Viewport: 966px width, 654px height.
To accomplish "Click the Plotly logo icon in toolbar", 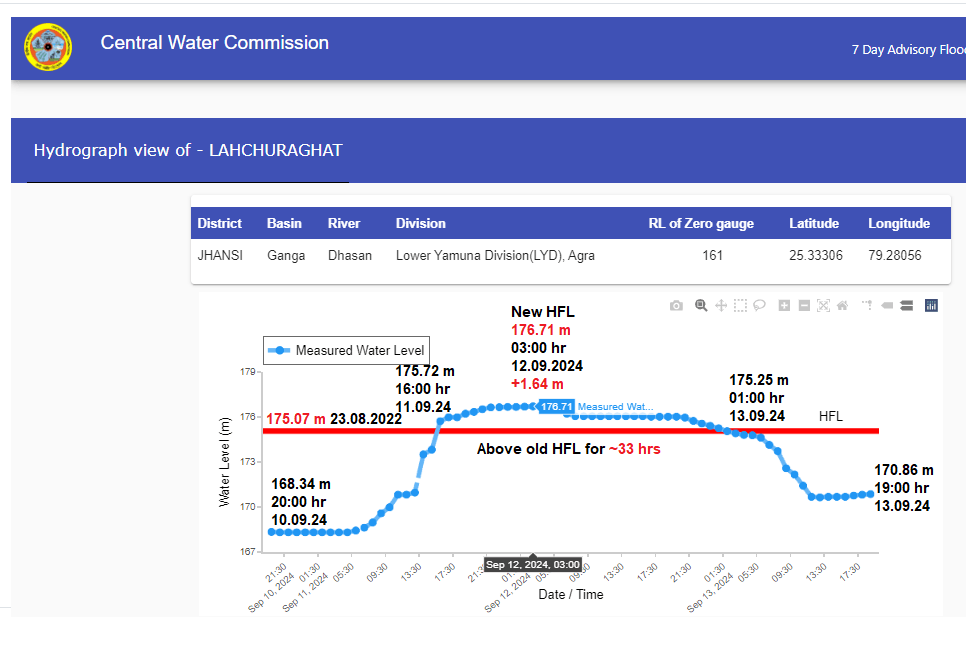I will (931, 306).
